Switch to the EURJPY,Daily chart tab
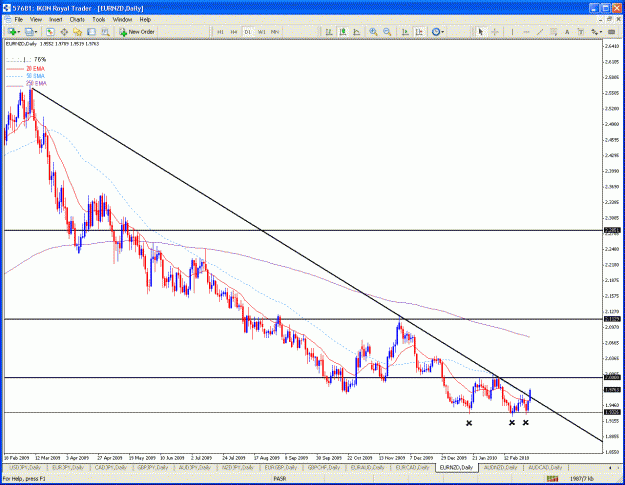The image size is (625, 485). (x=68, y=467)
